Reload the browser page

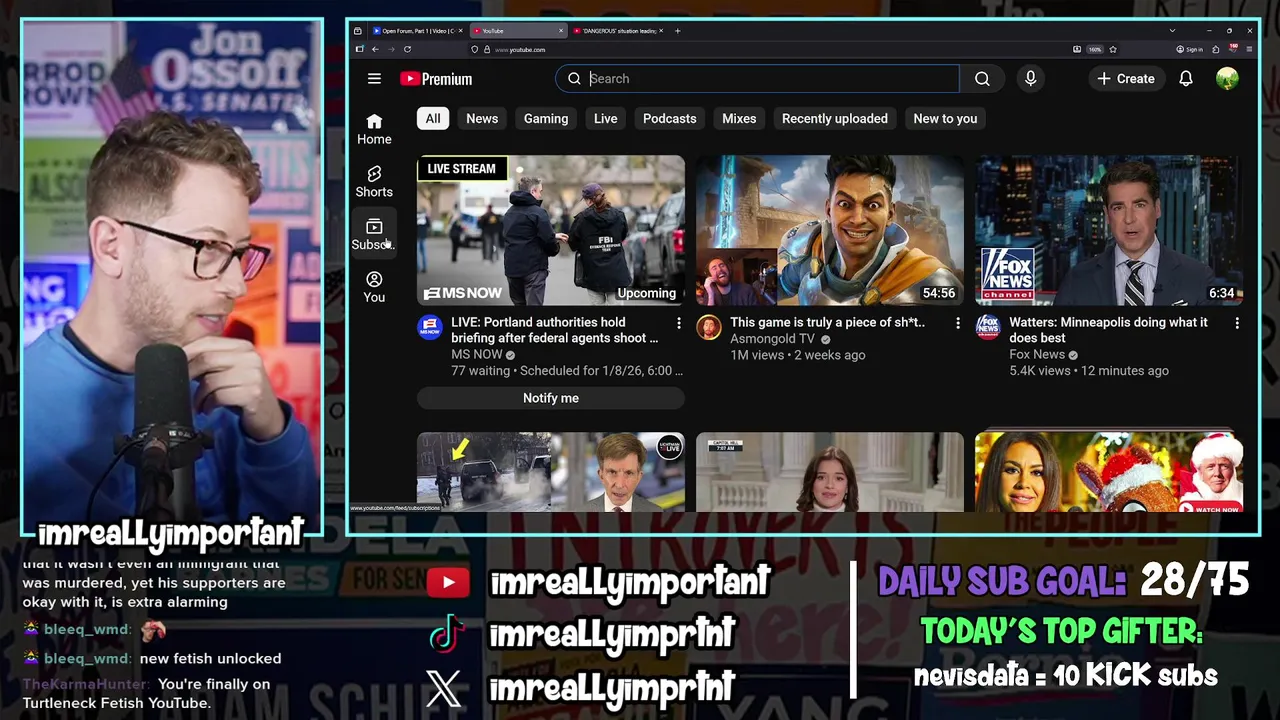pyautogui.click(x=407, y=49)
